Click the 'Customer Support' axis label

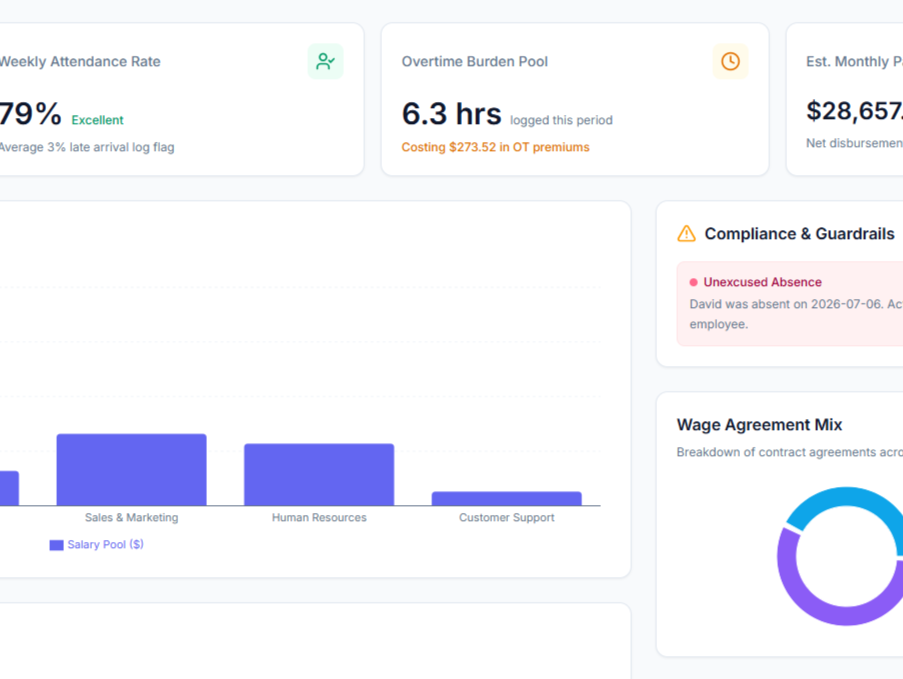pyautogui.click(x=507, y=517)
